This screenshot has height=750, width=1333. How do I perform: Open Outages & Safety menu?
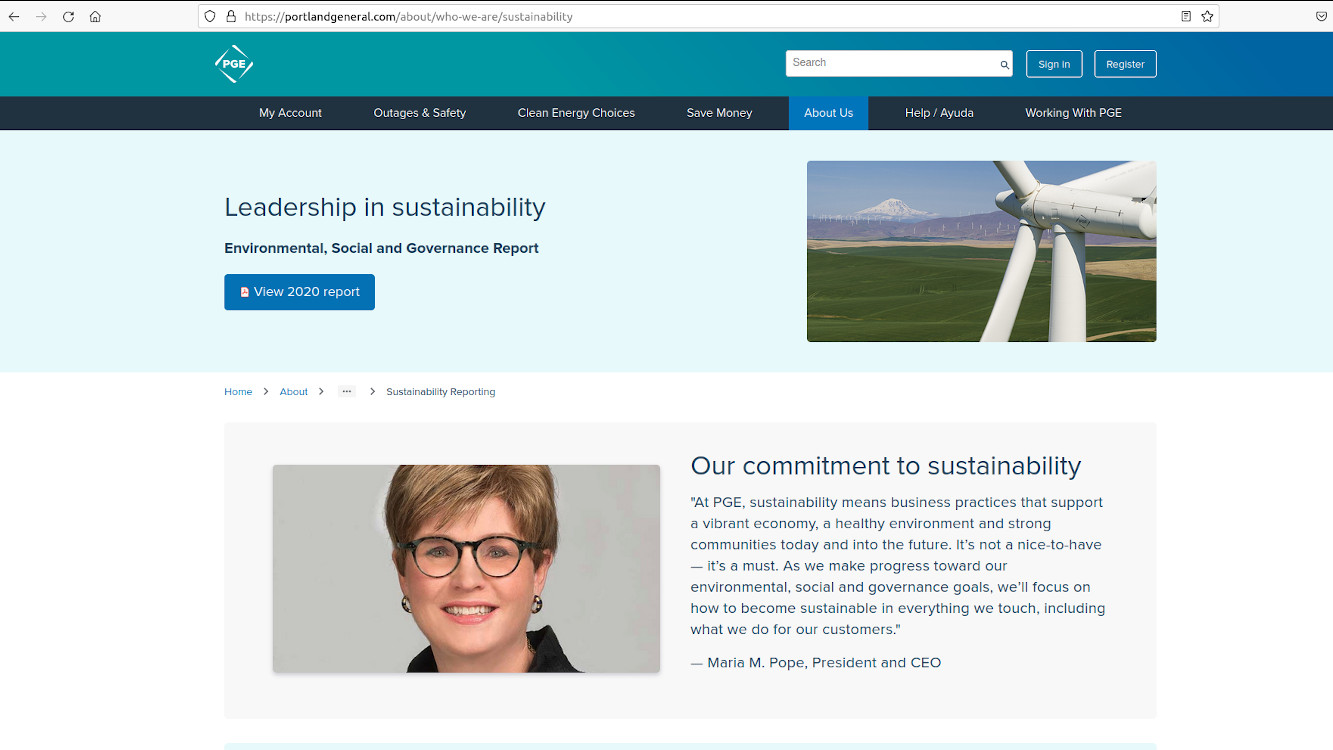tap(419, 113)
